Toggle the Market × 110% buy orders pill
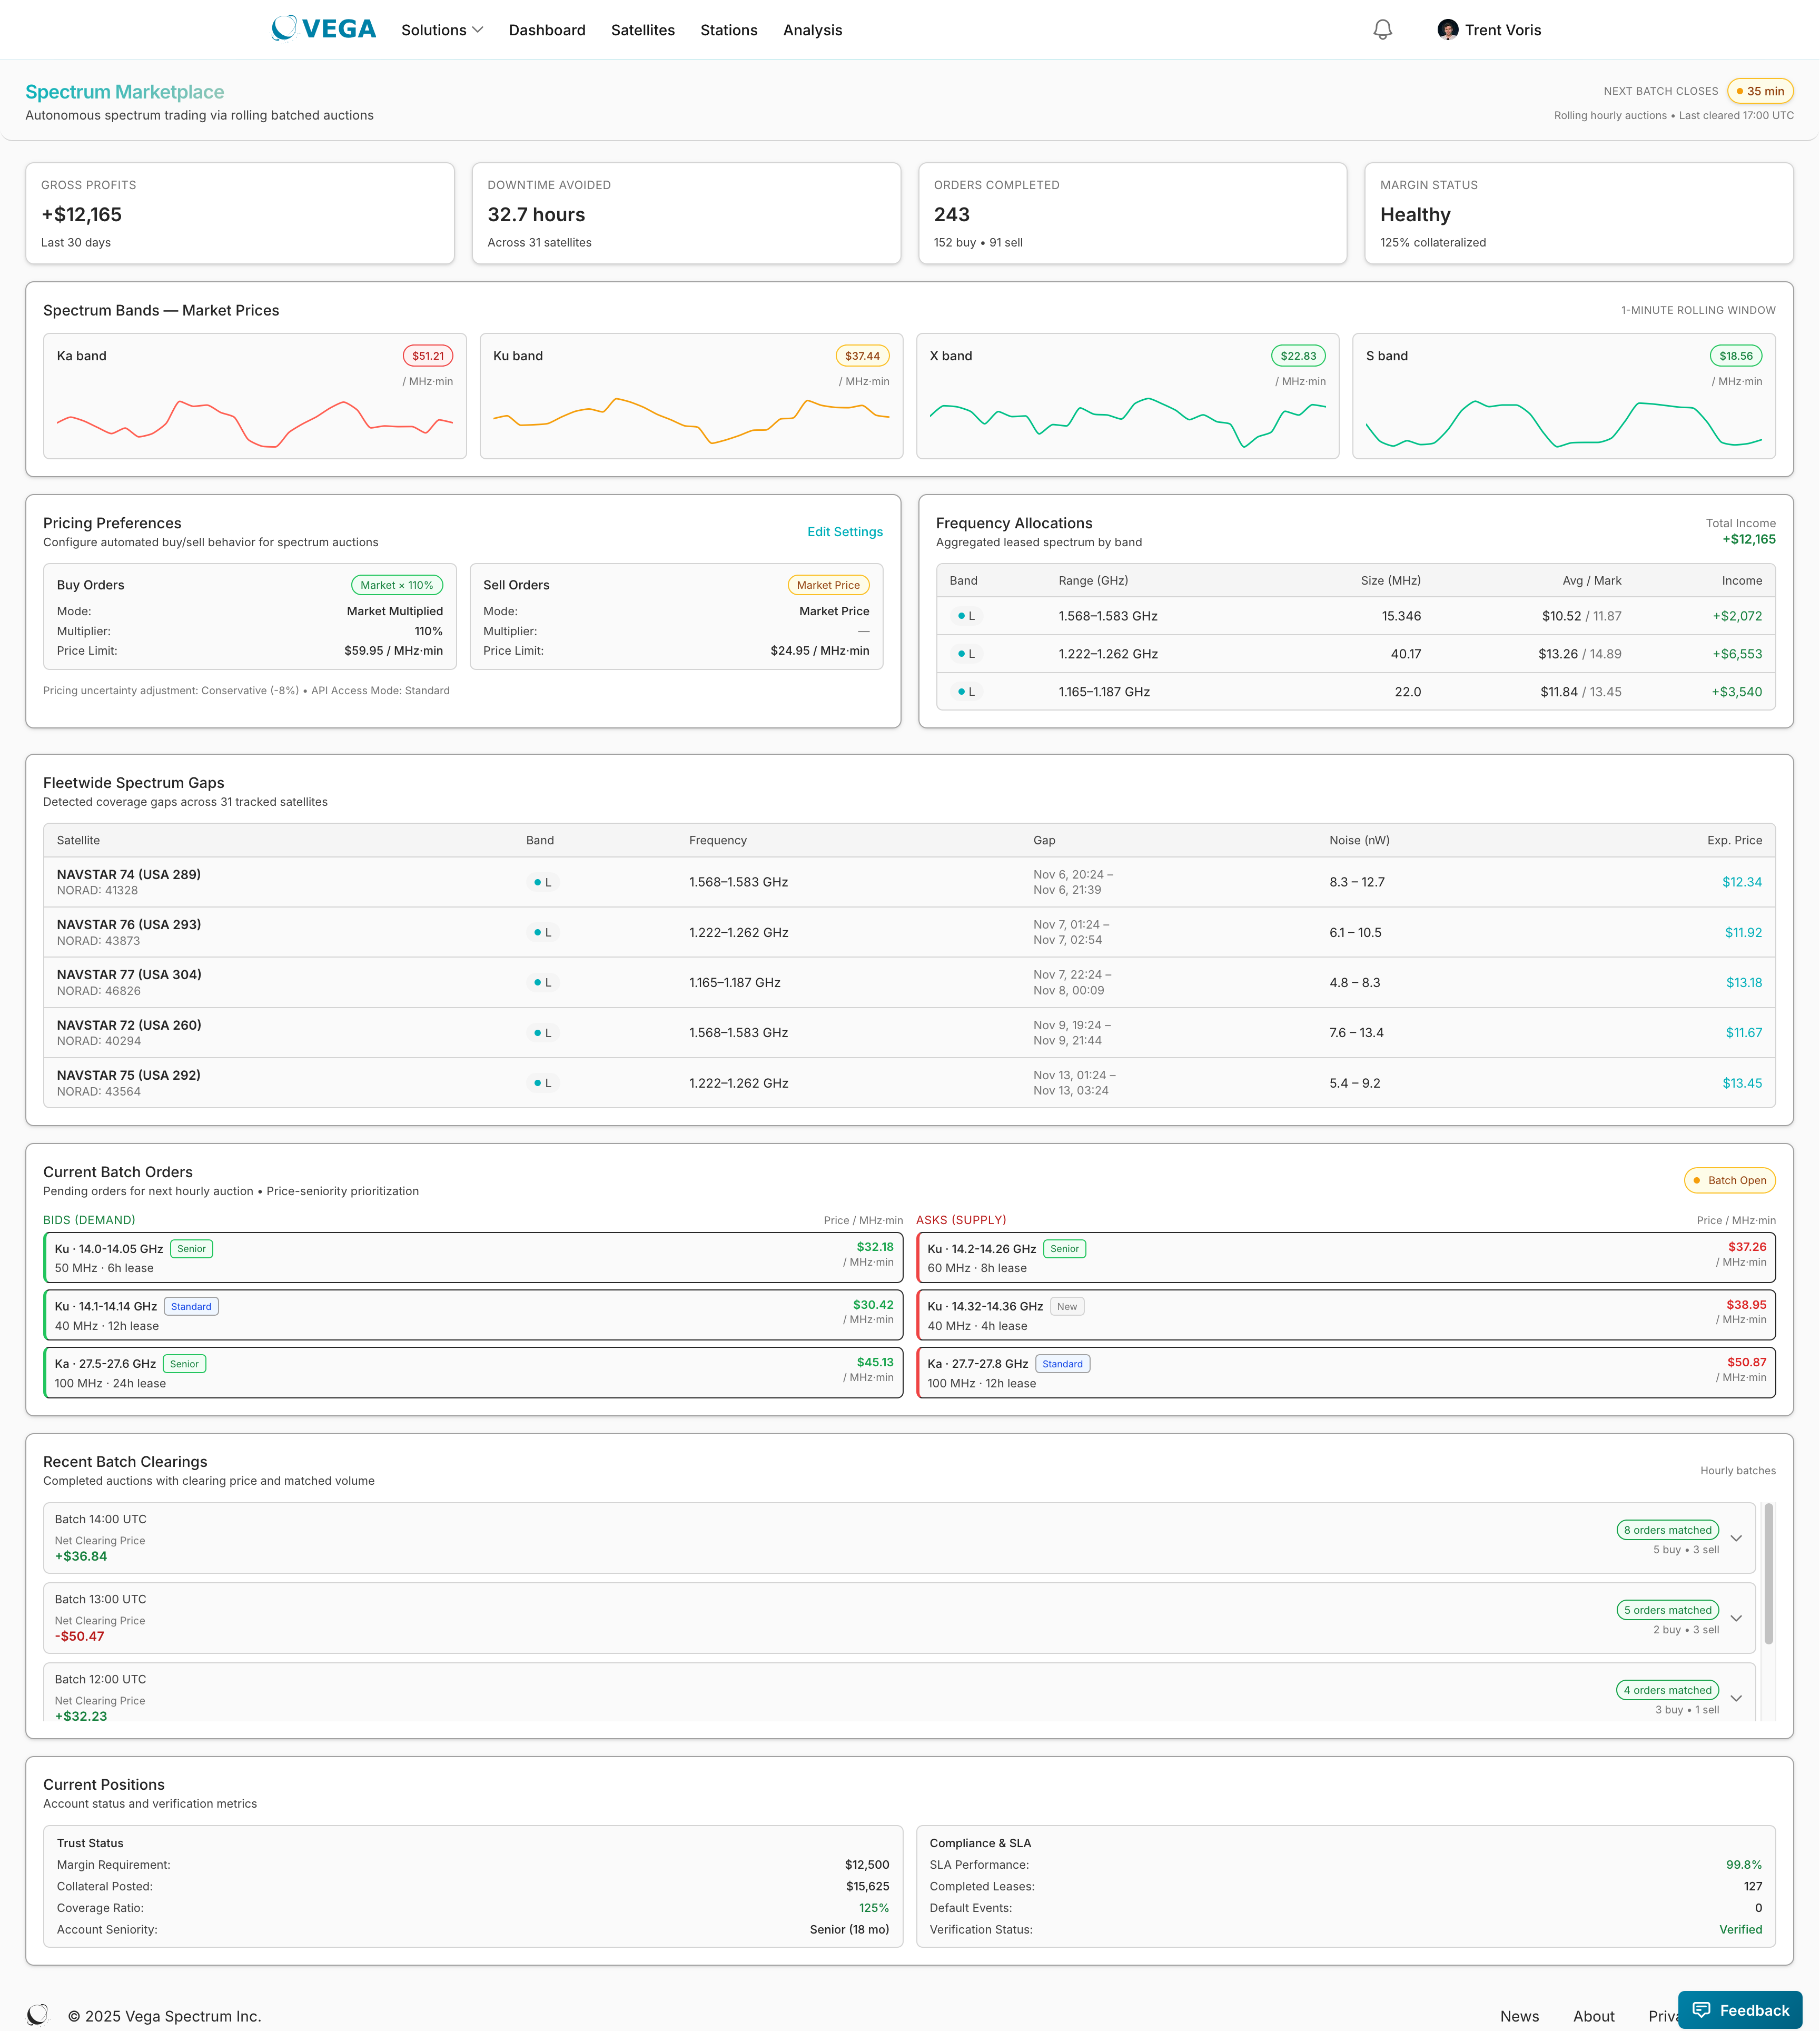 [397, 584]
